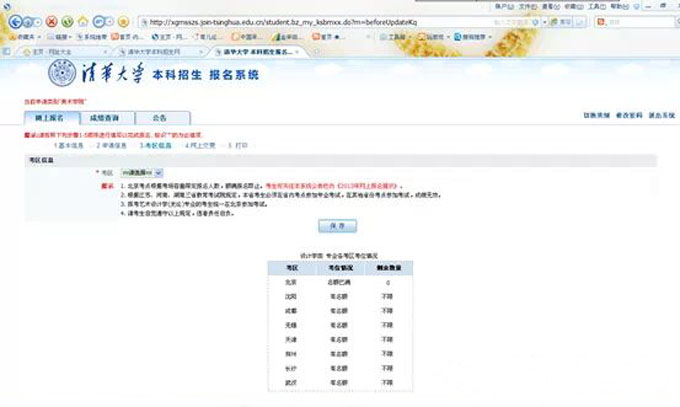Stop page loading with red X icon
Image resolution: width=680 pixels, height=407 pixels.
point(52,21)
